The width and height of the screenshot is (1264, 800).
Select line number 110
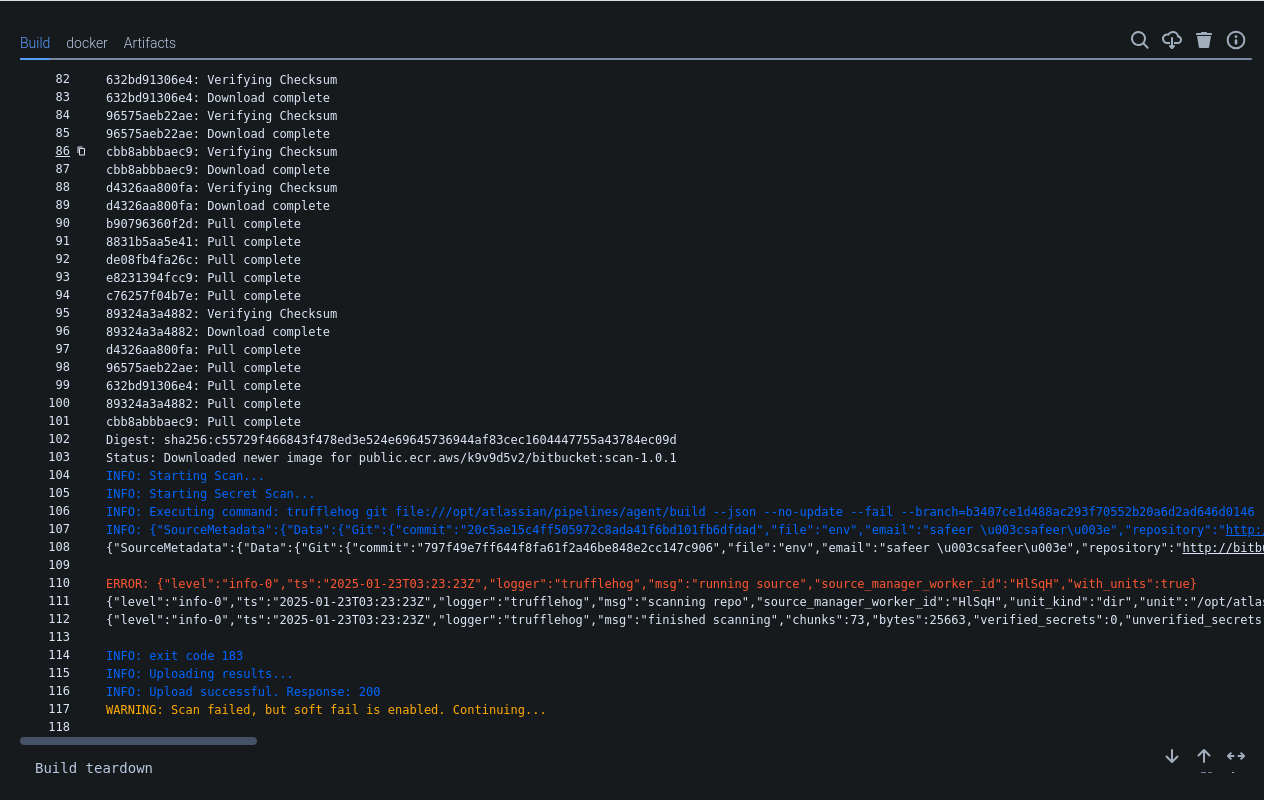click(59, 584)
